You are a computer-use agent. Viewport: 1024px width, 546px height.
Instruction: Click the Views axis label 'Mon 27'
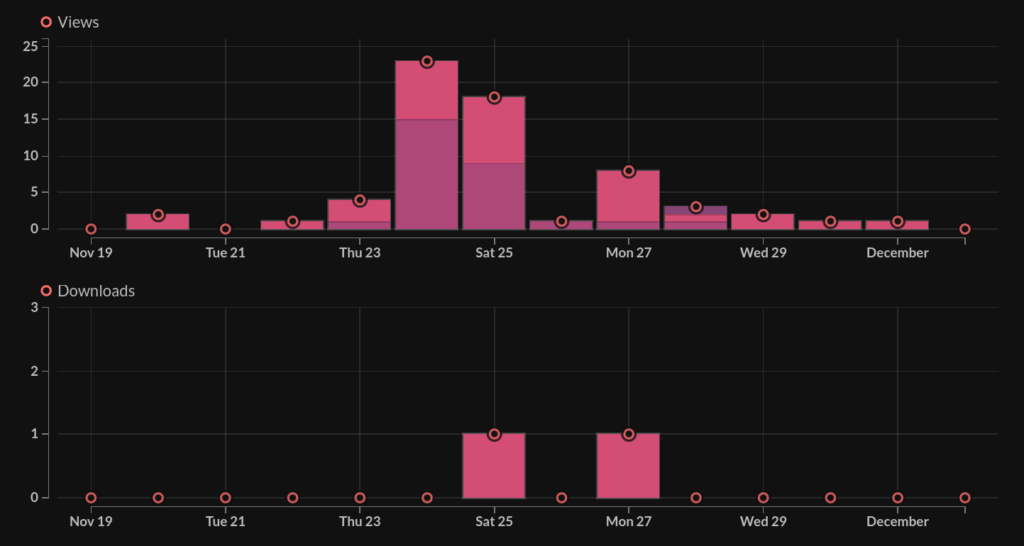point(629,253)
